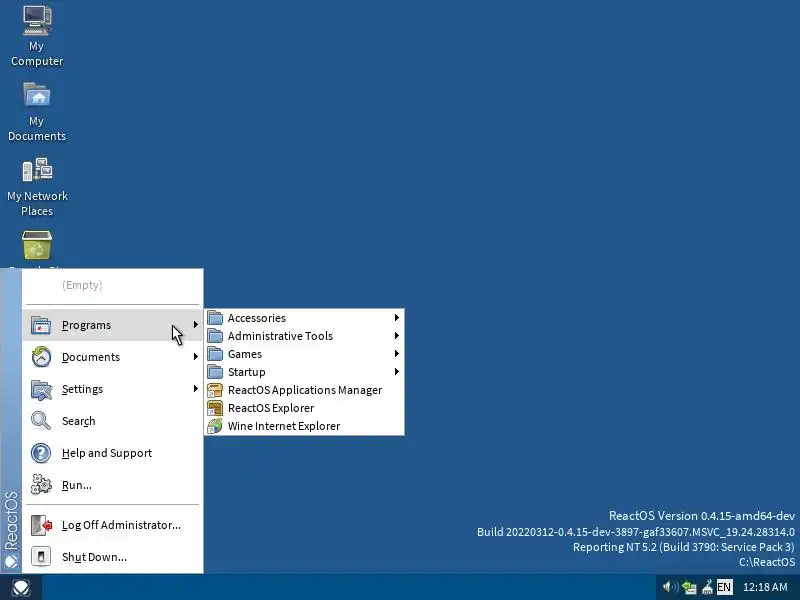Click the ReactOS Applications Manager icon
This screenshot has width=800, height=600.
[x=215, y=390]
